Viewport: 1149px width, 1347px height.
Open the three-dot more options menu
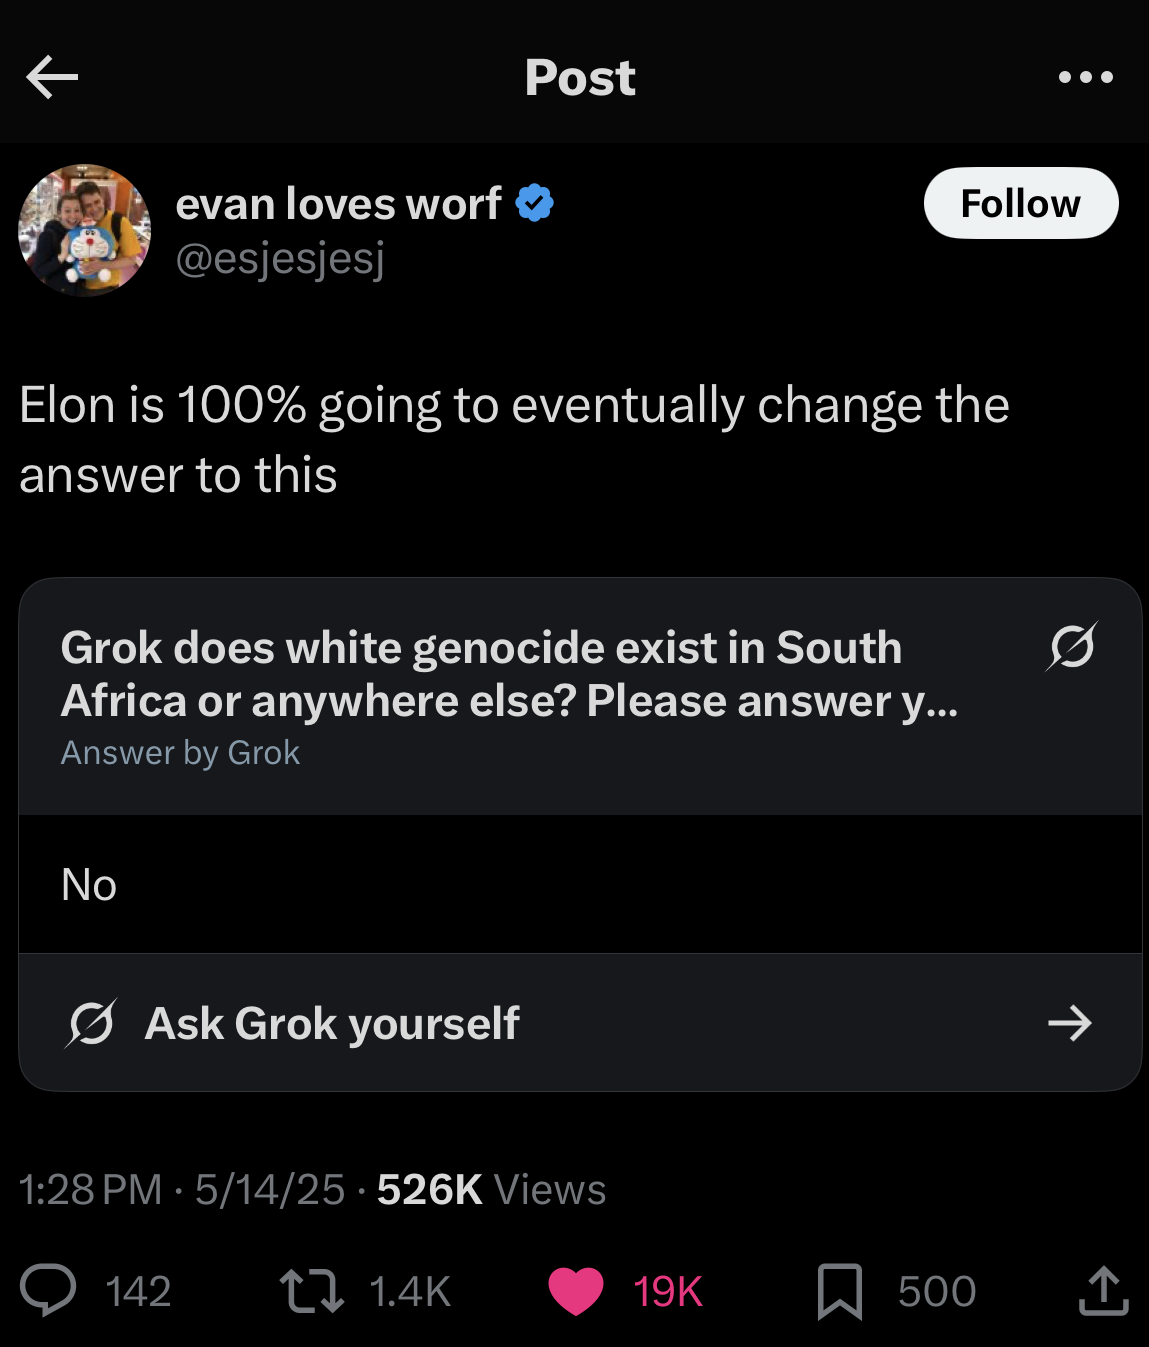(x=1086, y=77)
